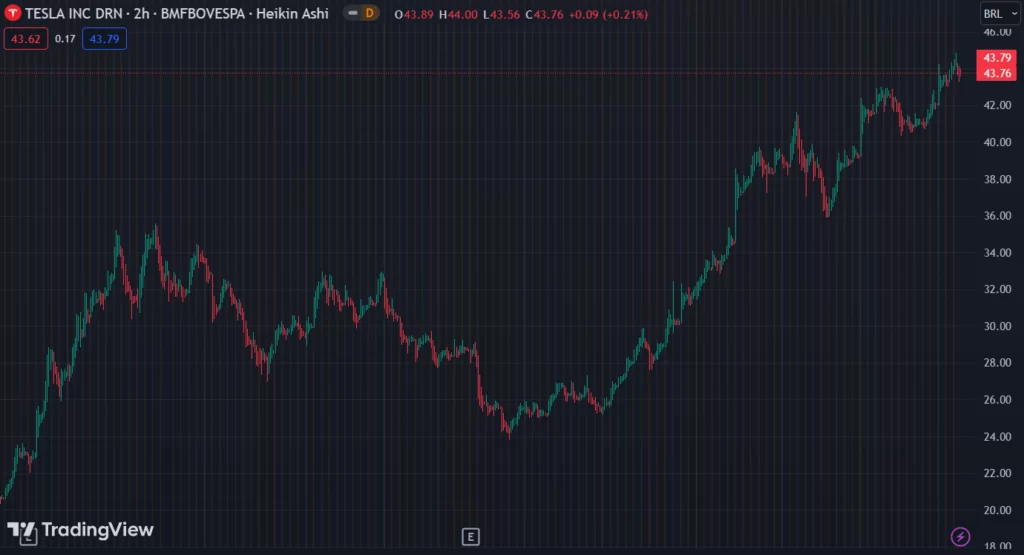The height and width of the screenshot is (555, 1024).
Task: Click the 34.00 price scale label
Action: 997,253
